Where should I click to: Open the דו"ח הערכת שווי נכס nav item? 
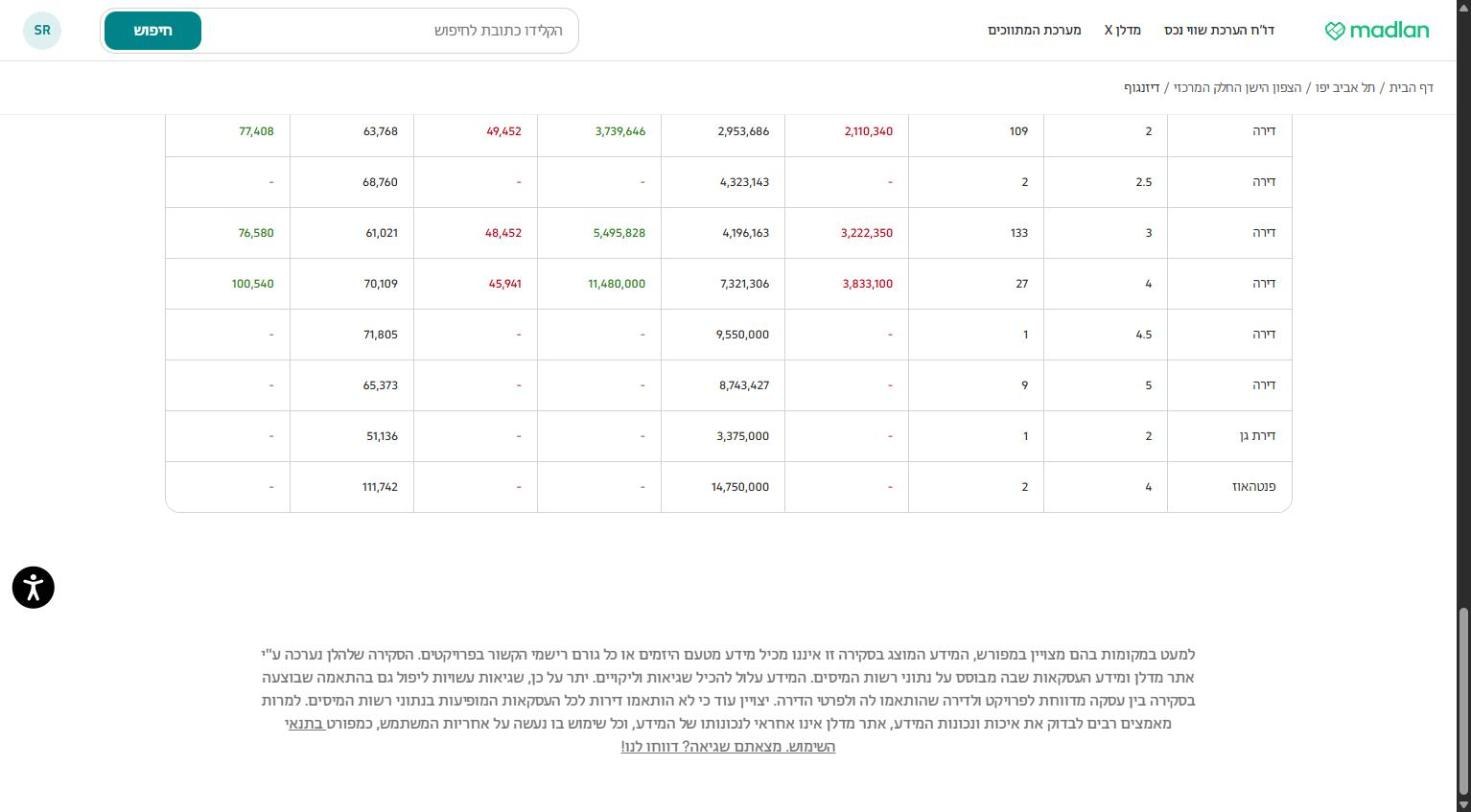[x=1219, y=31]
